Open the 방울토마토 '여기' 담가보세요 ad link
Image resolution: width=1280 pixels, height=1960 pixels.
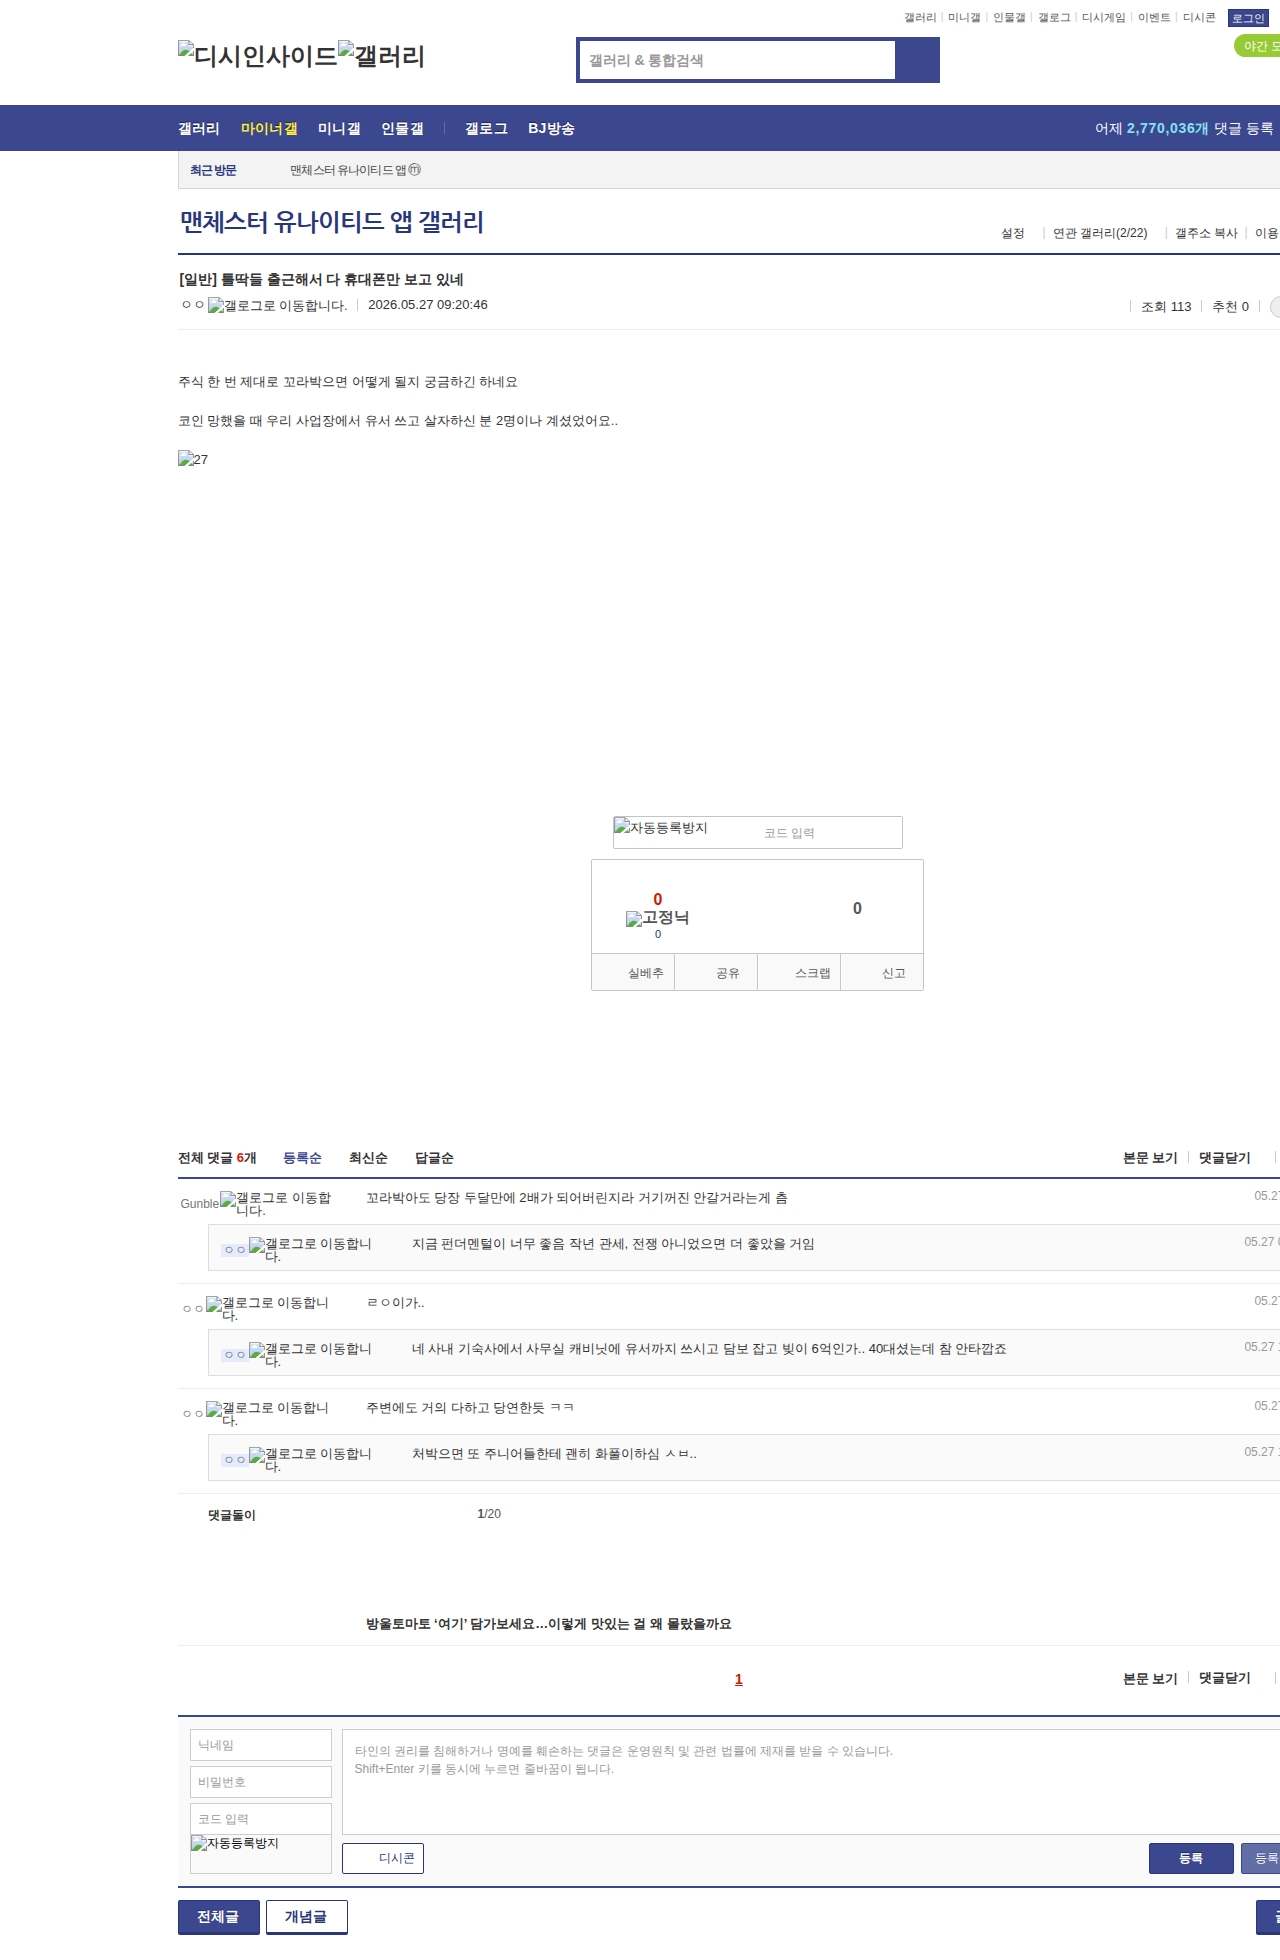click(x=549, y=1624)
